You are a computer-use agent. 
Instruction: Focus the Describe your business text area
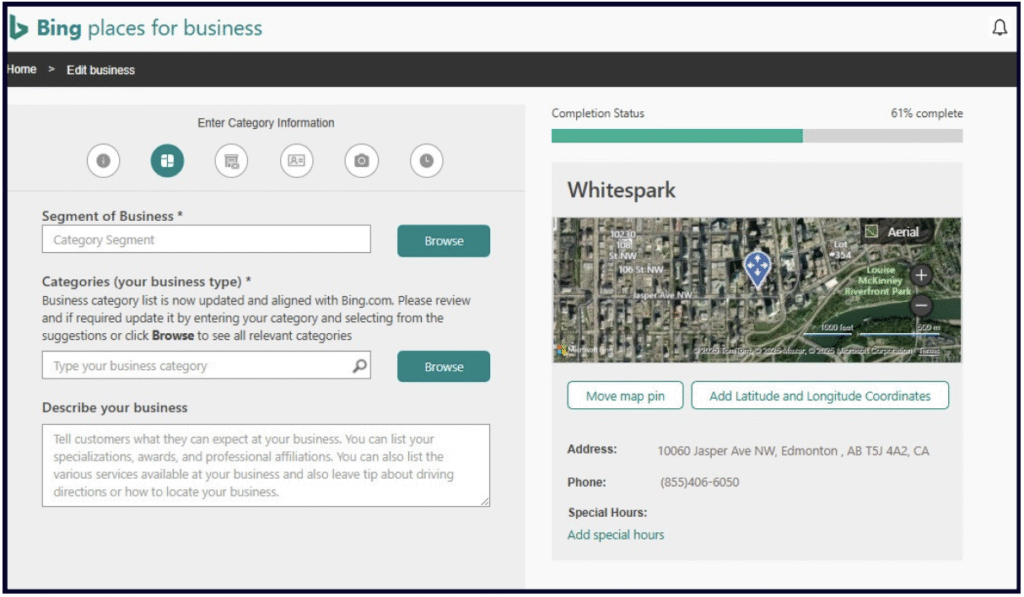coord(265,465)
